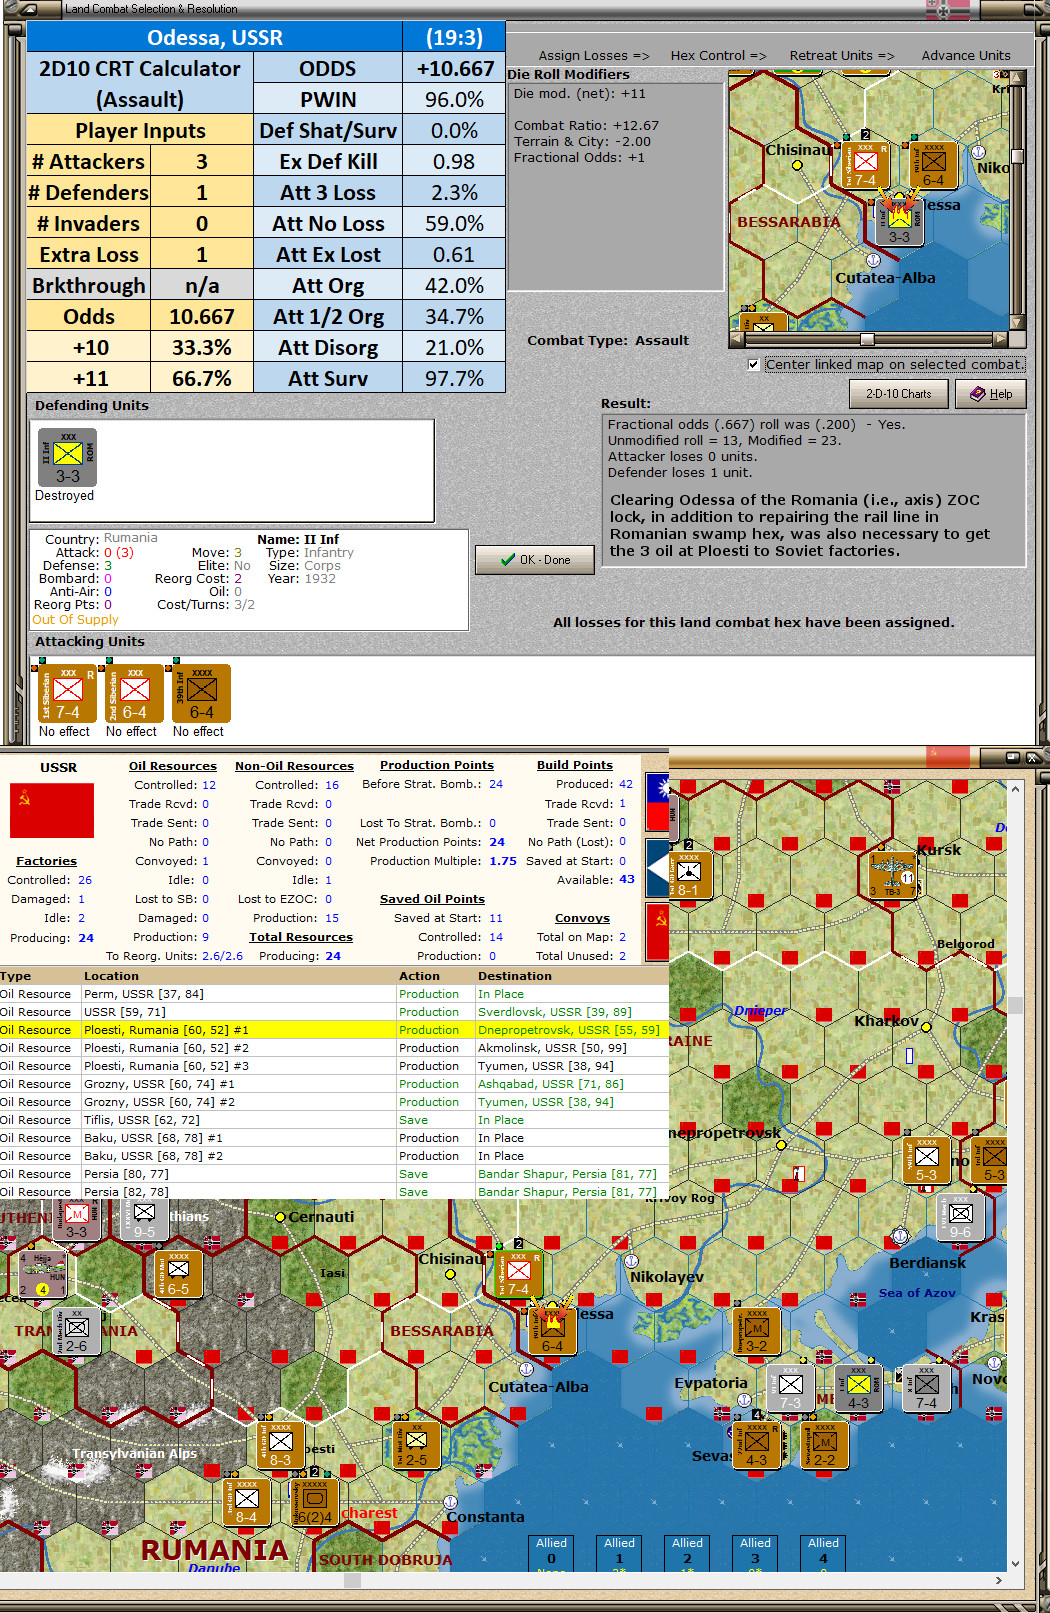Click the China flag beside the main map
Image resolution: width=1050 pixels, height=1613 pixels.
(657, 803)
